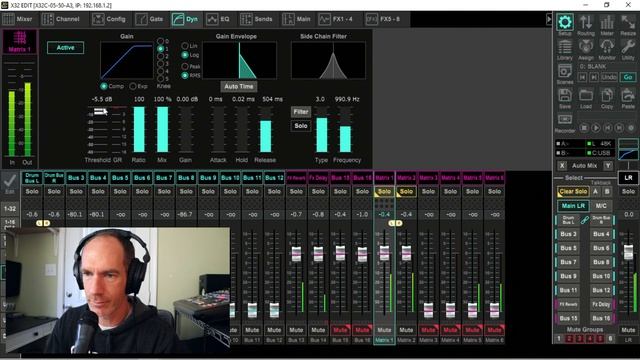Image resolution: width=640 pixels, height=360 pixels.
Task: Open the Monitor headphones icon
Action: click(x=607, y=47)
